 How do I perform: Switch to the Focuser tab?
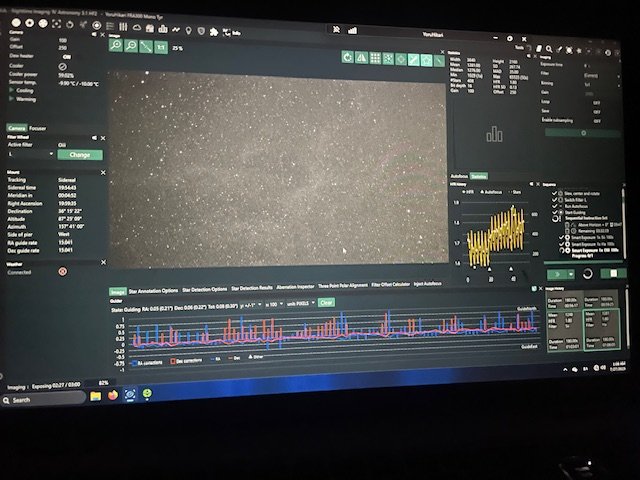tap(37, 129)
